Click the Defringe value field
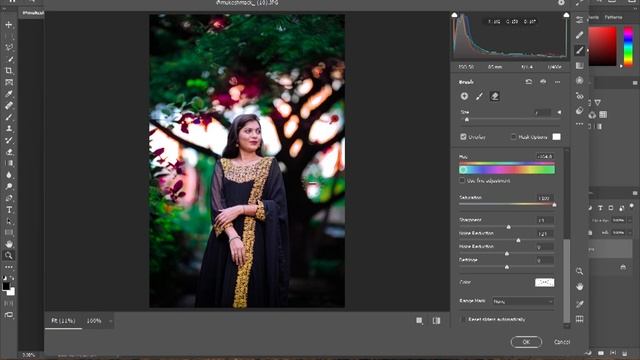The height and width of the screenshot is (360, 640). pyautogui.click(x=545, y=260)
